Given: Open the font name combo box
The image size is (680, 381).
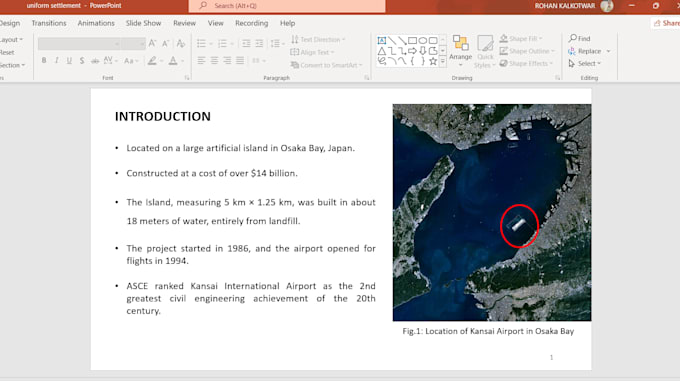Looking at the screenshot, I should pos(79,44).
